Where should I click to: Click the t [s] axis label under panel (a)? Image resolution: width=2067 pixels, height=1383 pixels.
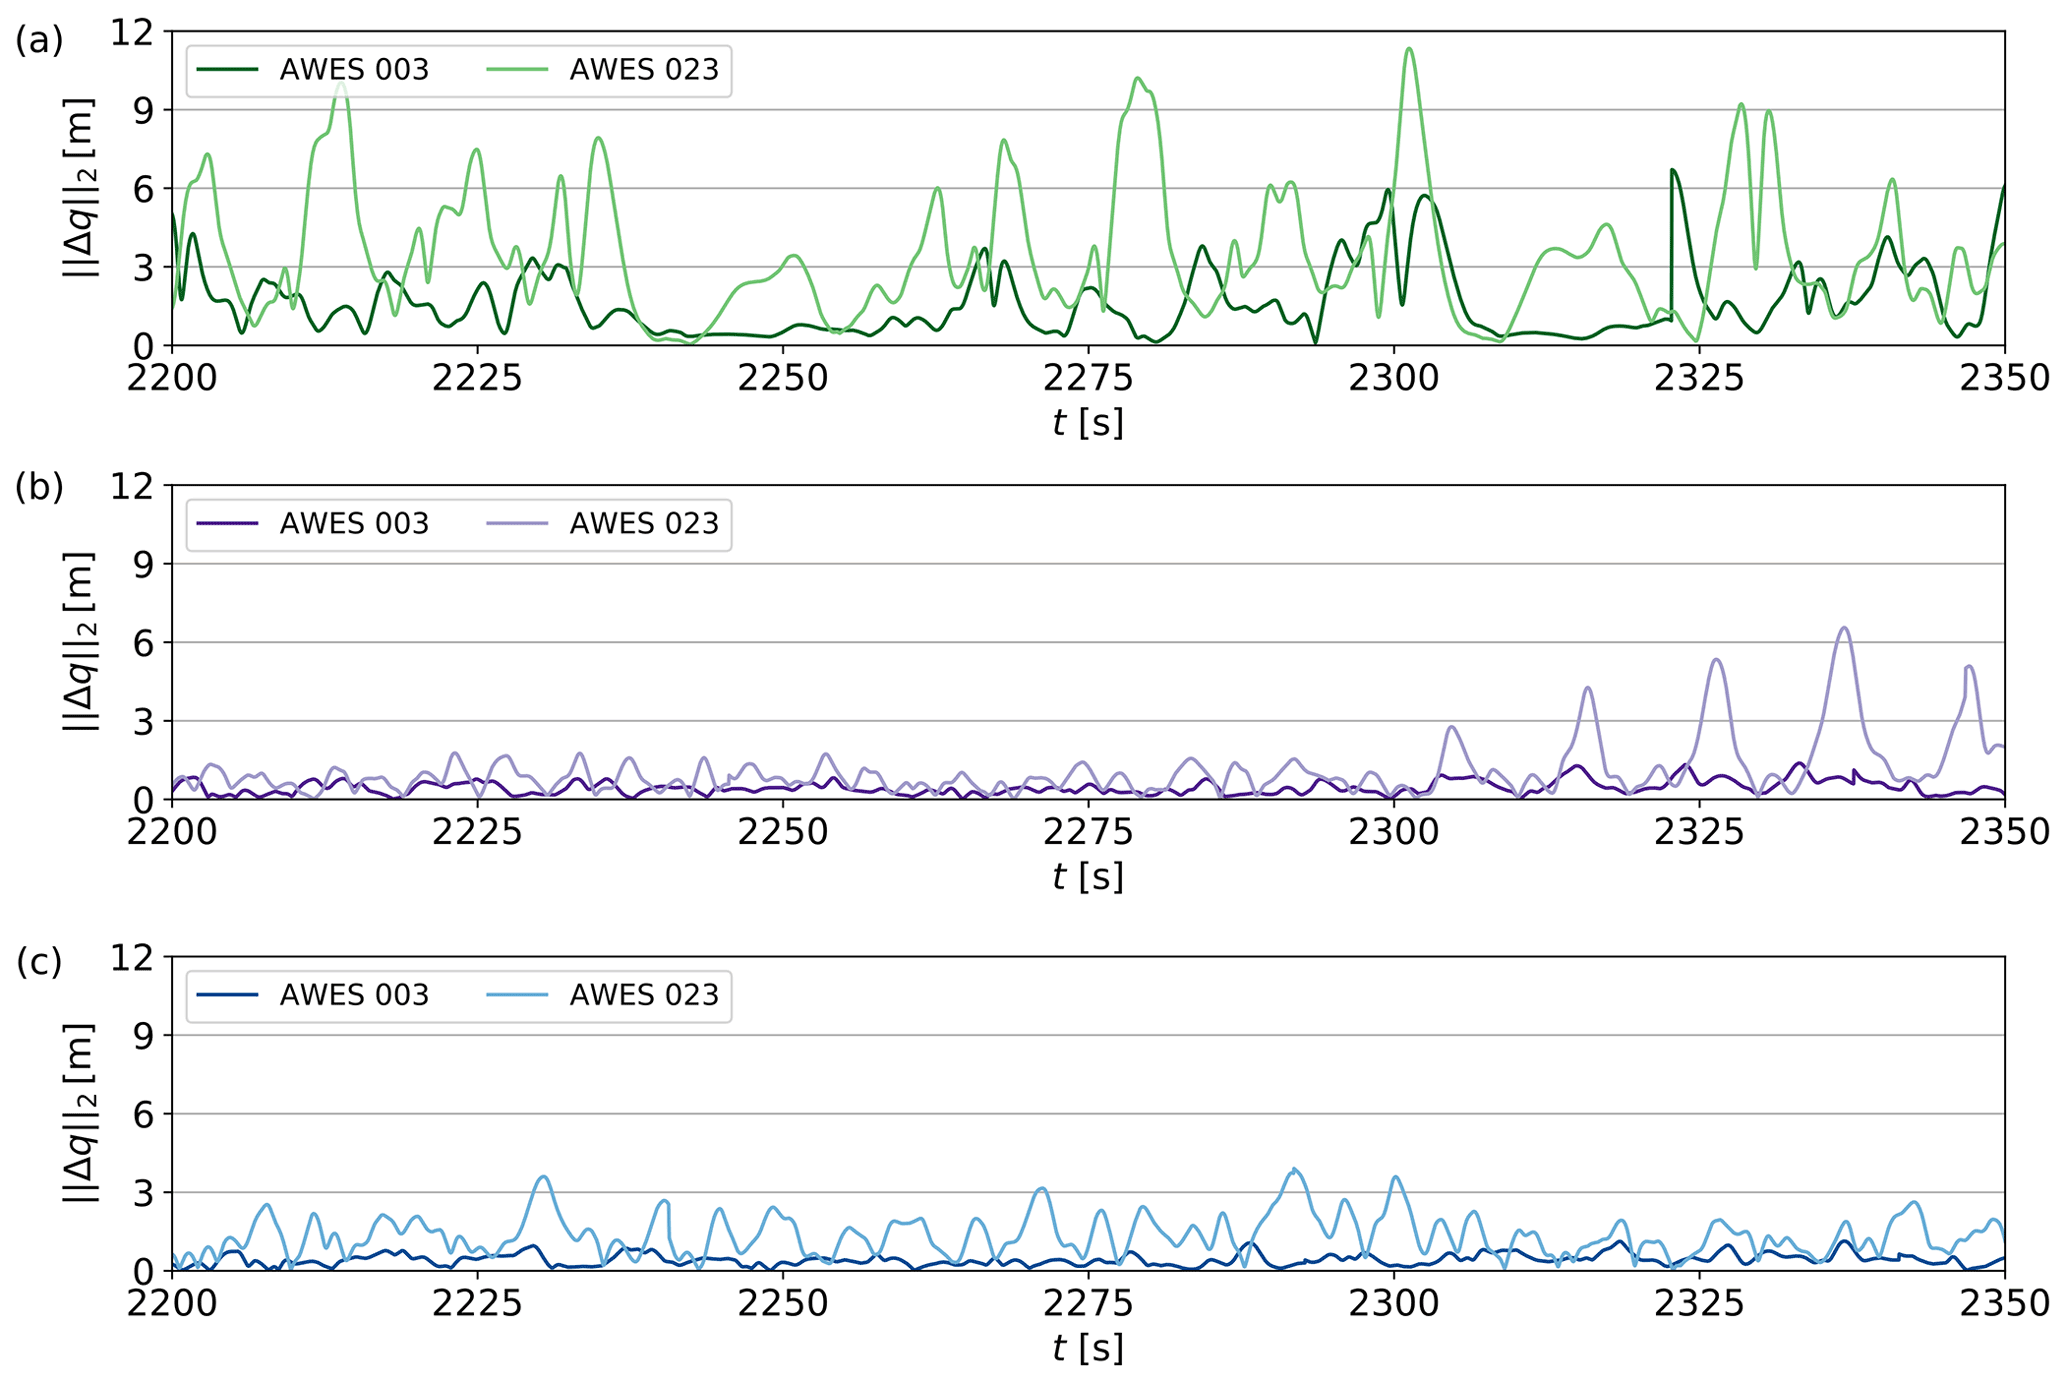(x=1087, y=423)
